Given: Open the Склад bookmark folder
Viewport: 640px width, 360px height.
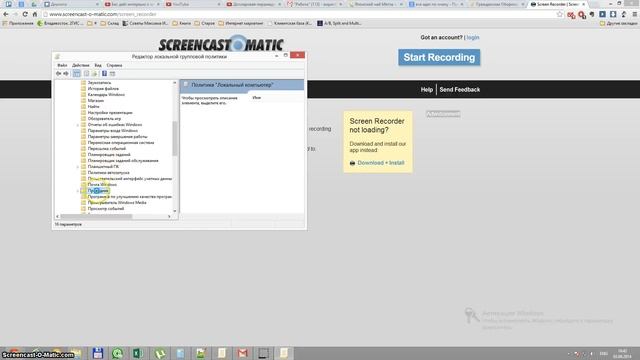Looking at the screenshot, I should tap(110, 23).
